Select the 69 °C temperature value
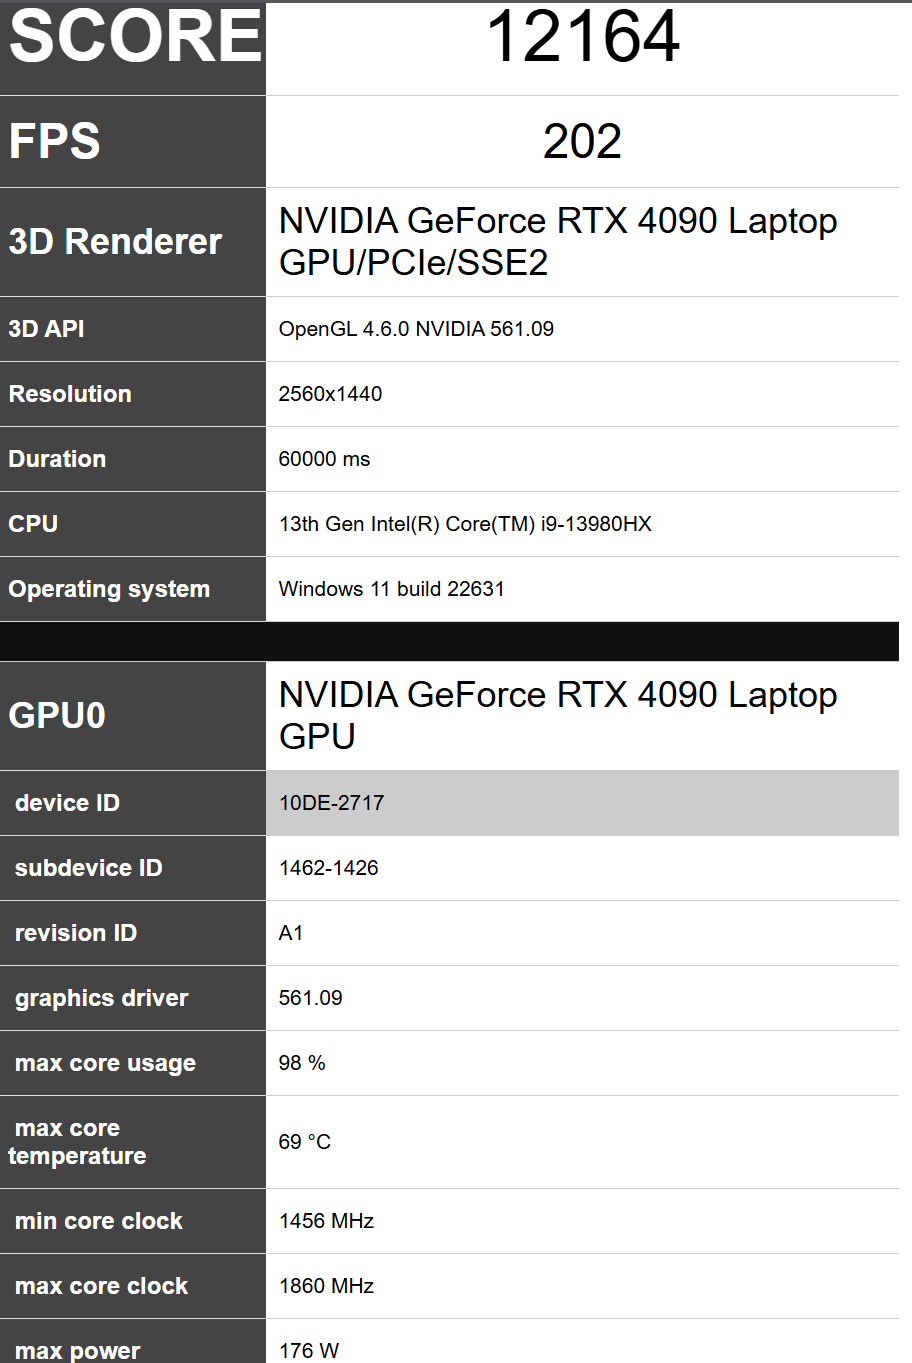This screenshot has width=912, height=1363. (x=304, y=1142)
